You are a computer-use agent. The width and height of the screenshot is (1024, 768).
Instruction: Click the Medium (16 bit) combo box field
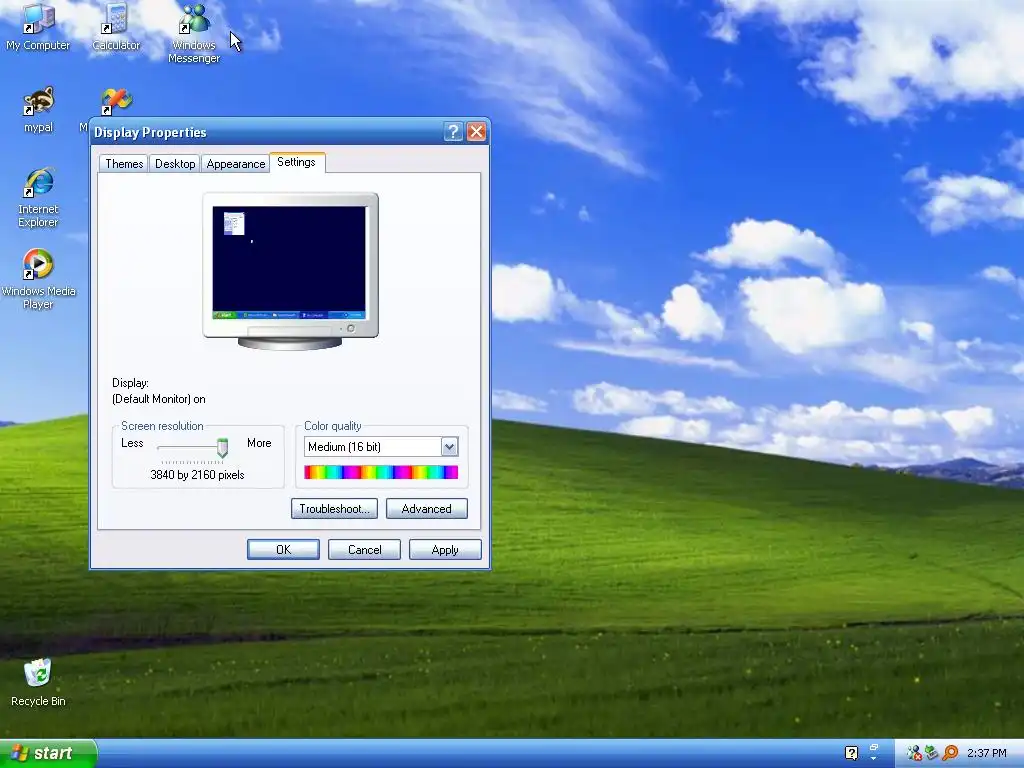pyautogui.click(x=381, y=447)
